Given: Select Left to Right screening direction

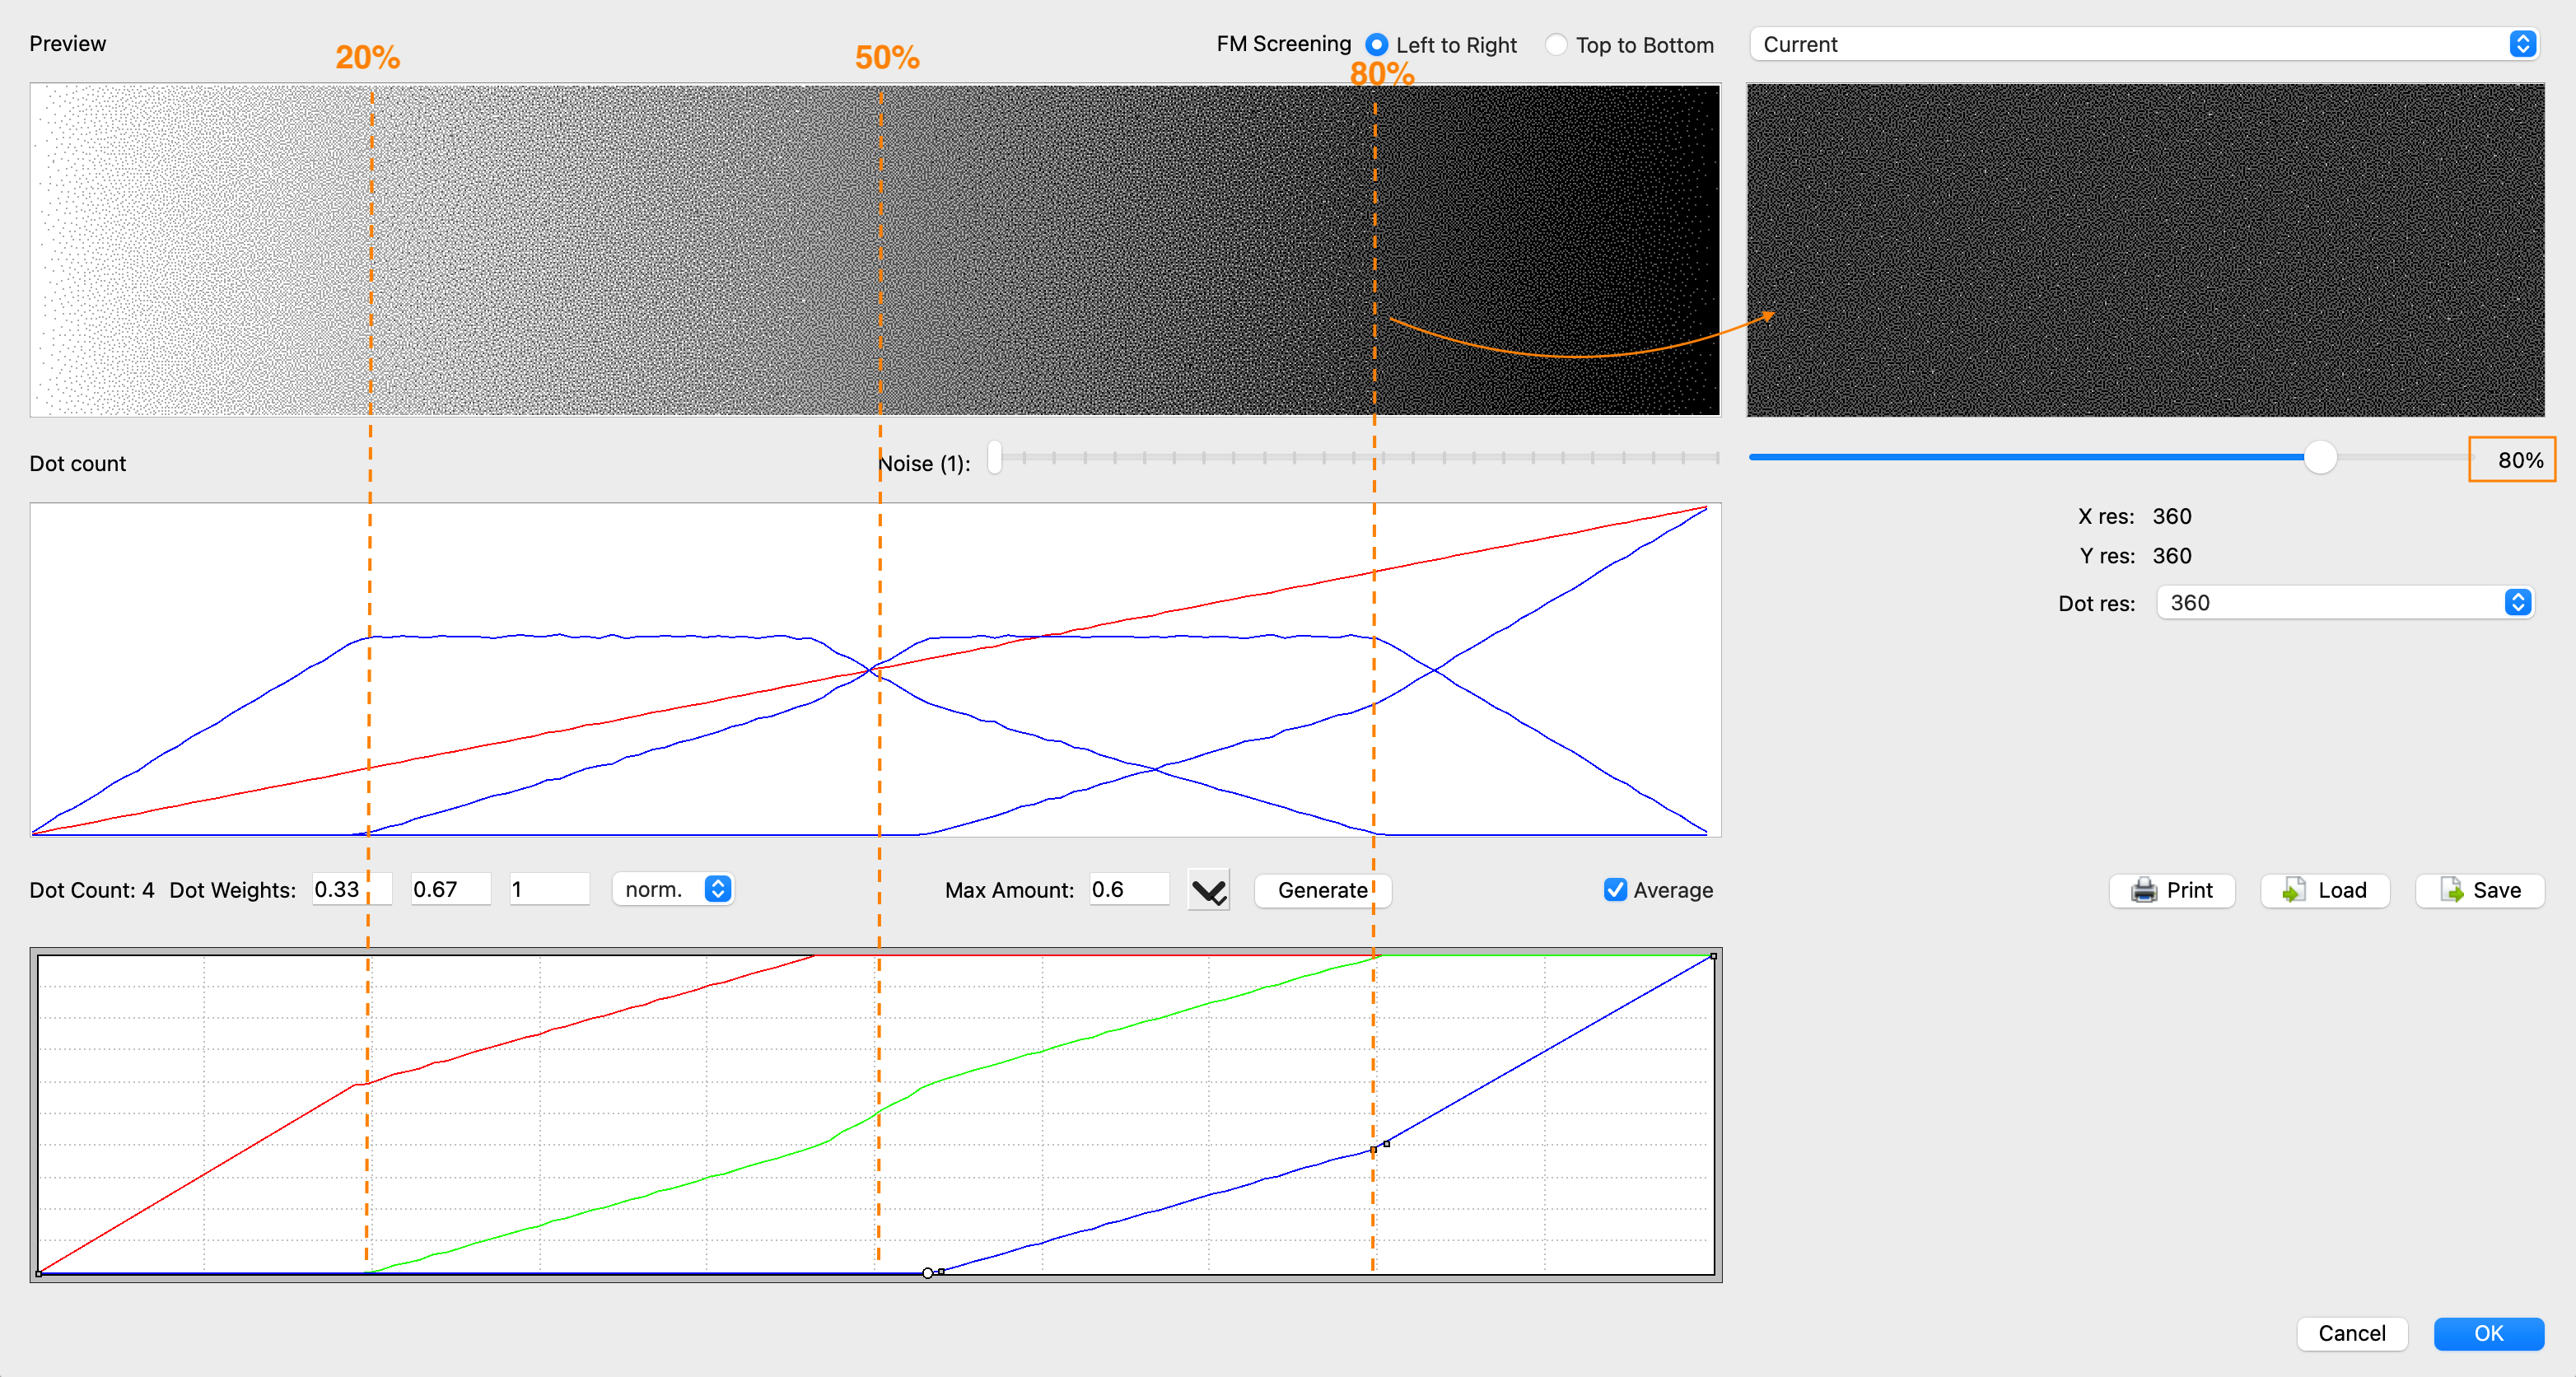Looking at the screenshot, I should 1377,45.
